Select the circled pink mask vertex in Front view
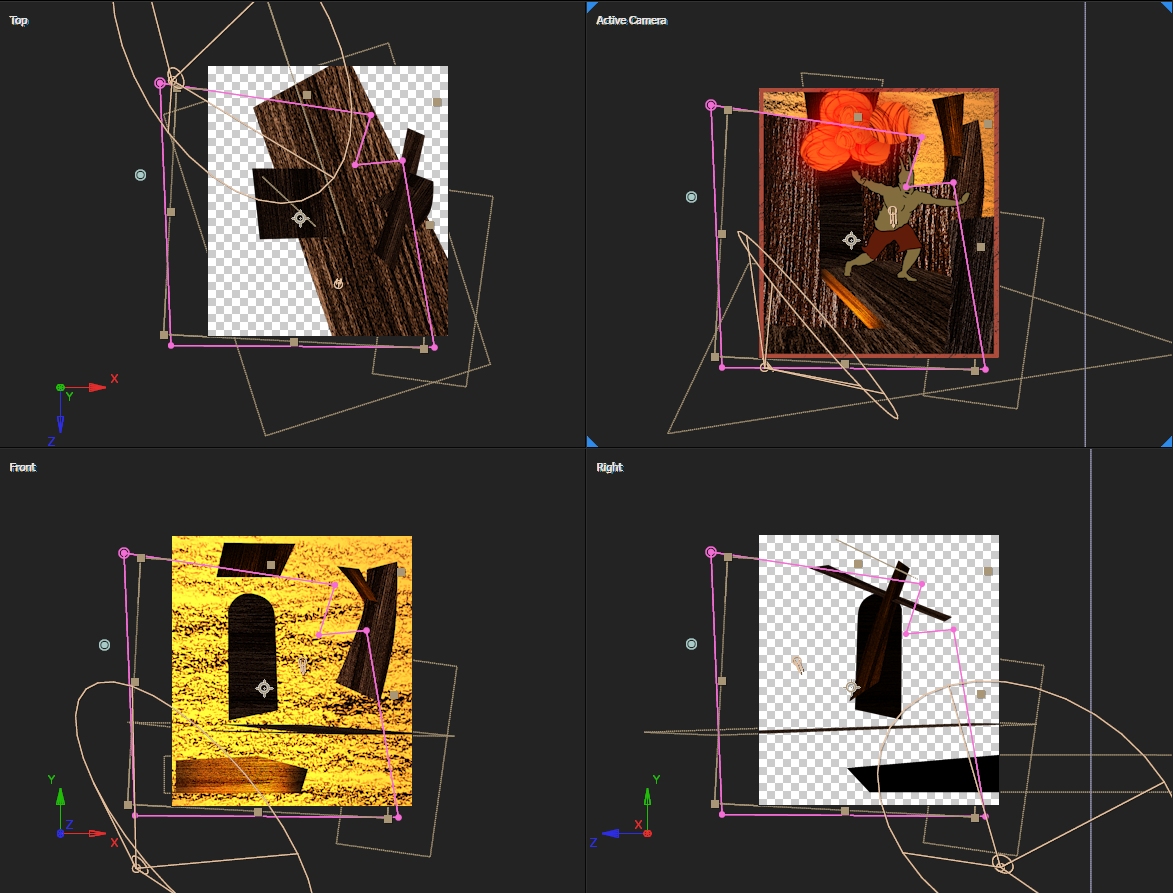 [124, 553]
